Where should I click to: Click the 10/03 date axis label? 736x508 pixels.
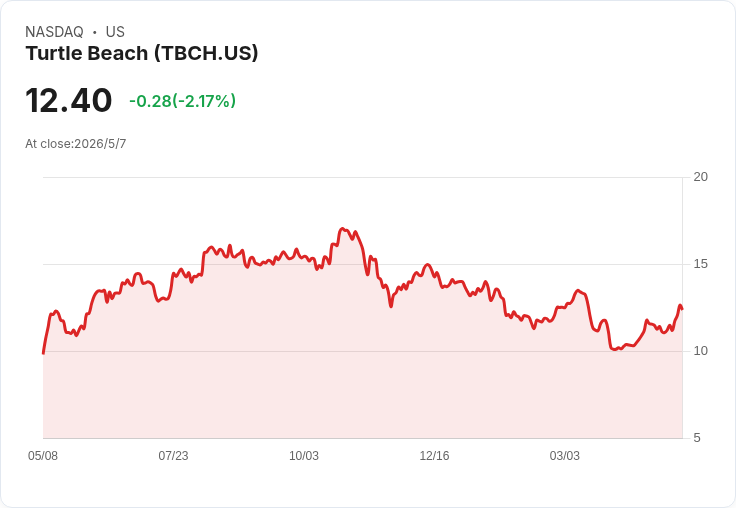[304, 455]
